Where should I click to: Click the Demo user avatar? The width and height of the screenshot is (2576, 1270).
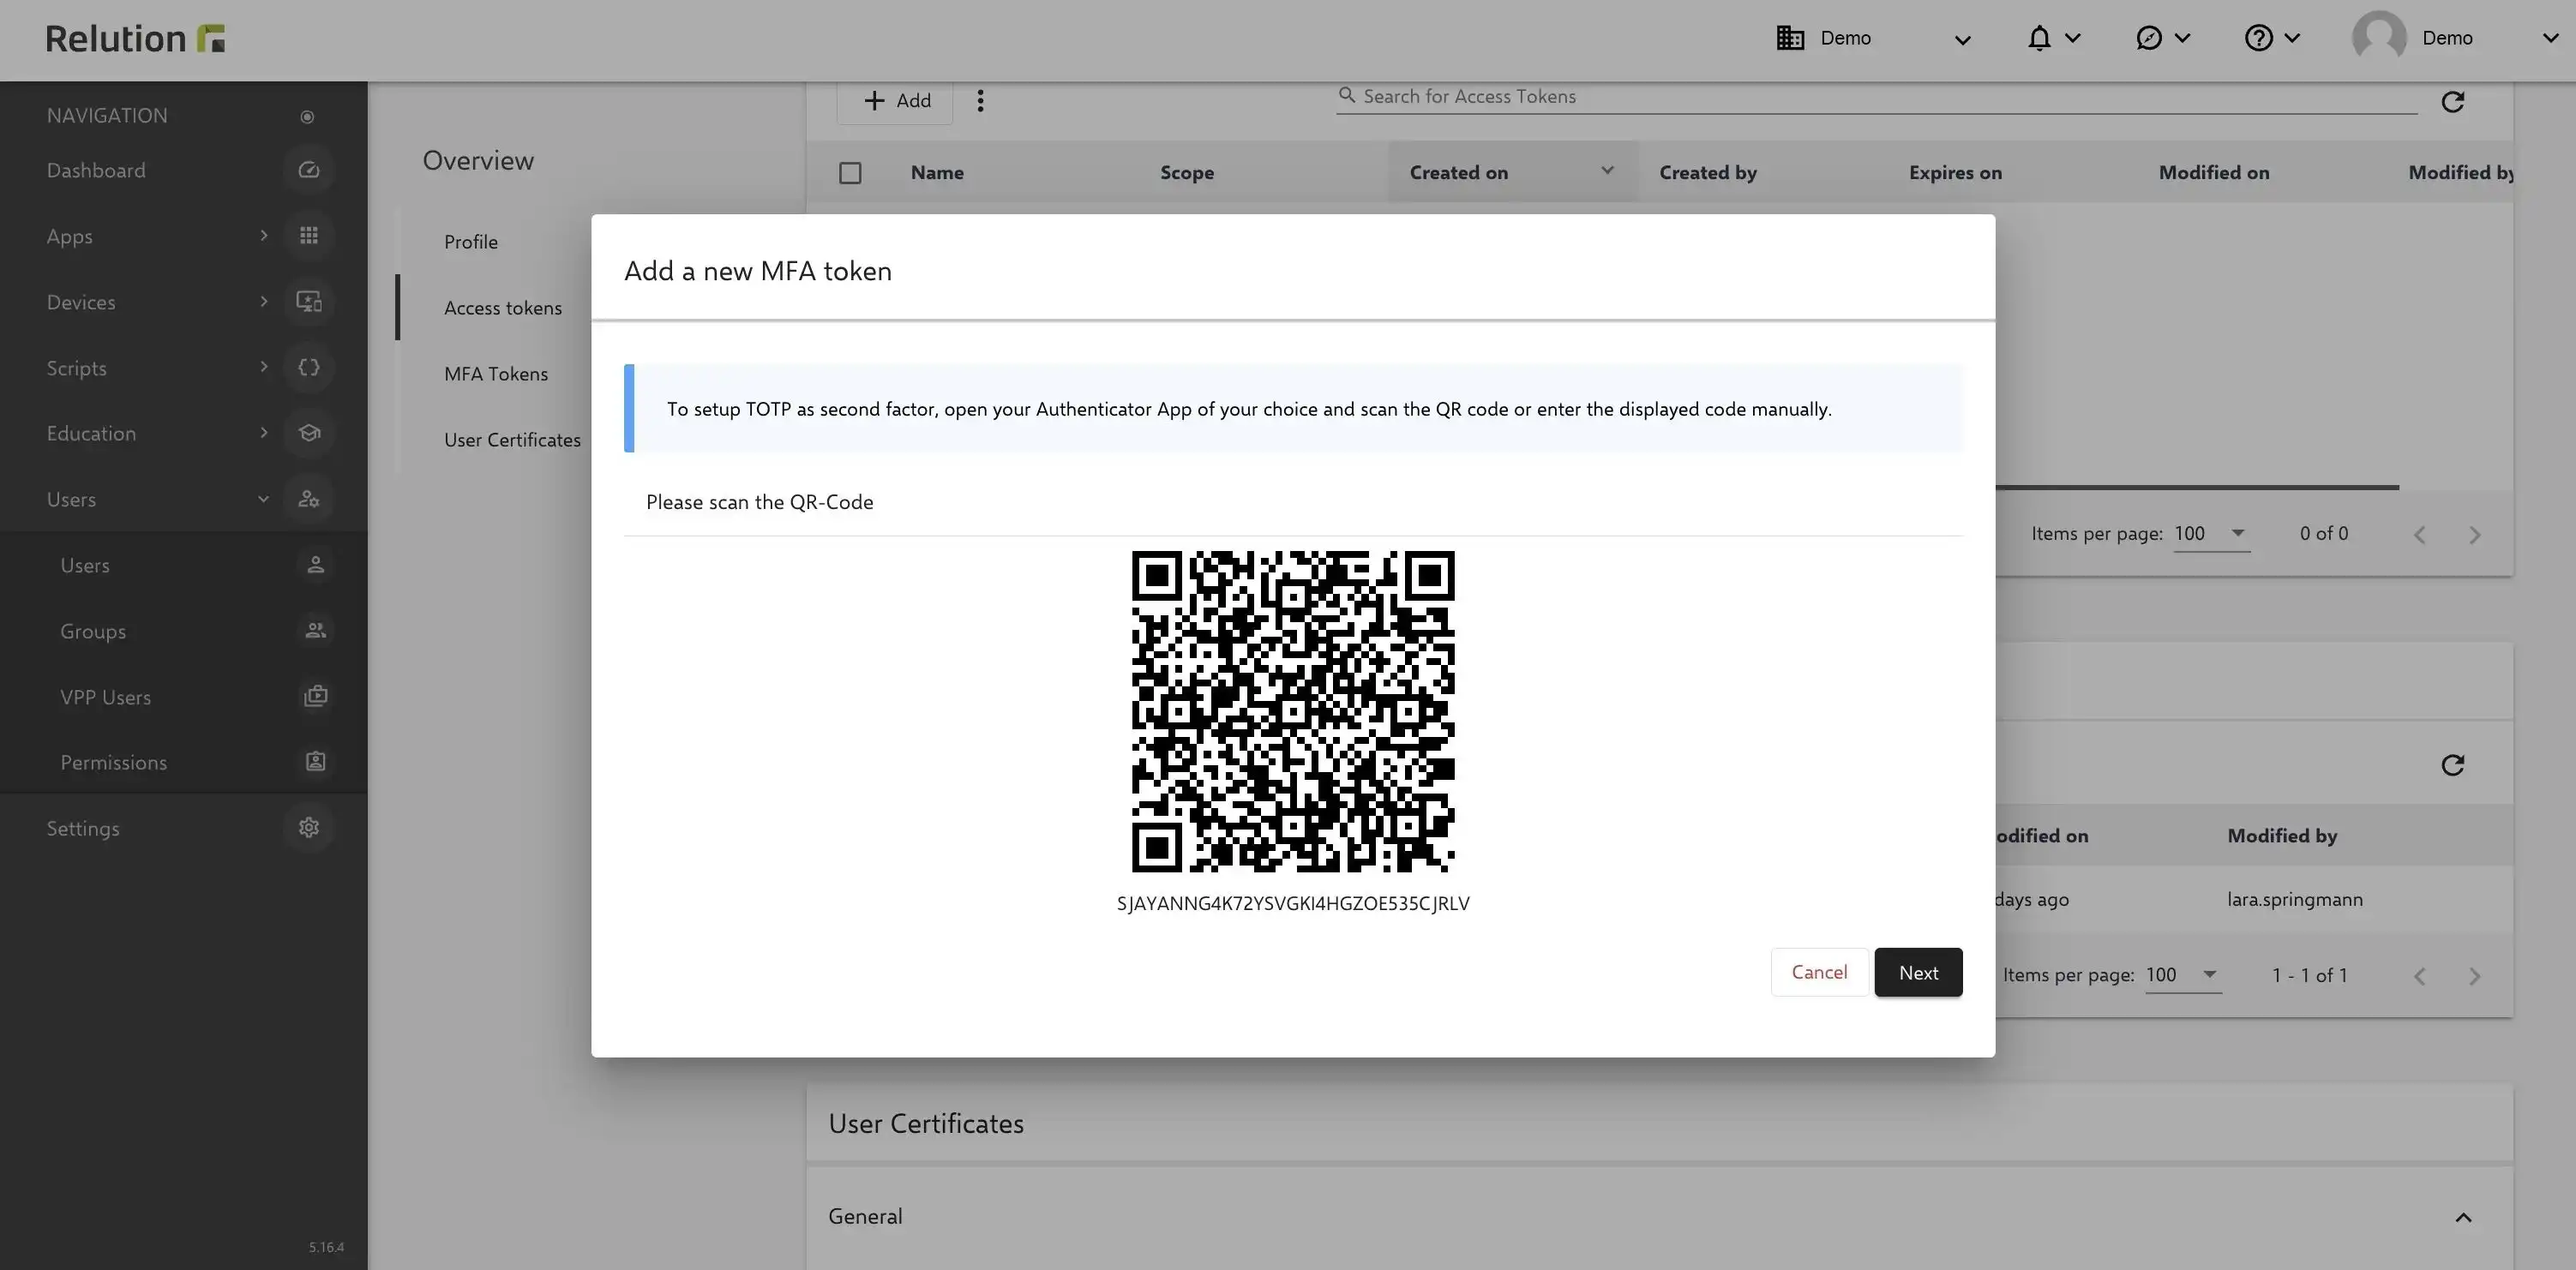(2379, 38)
